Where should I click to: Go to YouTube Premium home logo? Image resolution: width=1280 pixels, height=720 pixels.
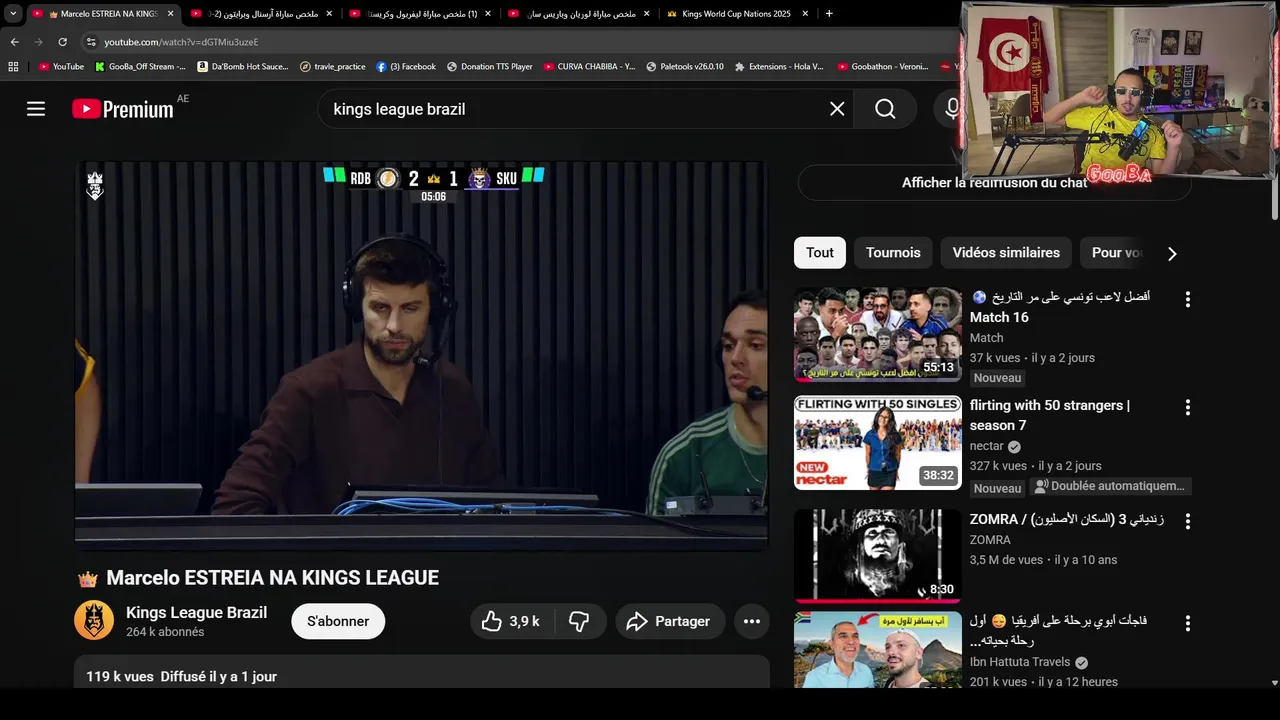click(x=123, y=109)
